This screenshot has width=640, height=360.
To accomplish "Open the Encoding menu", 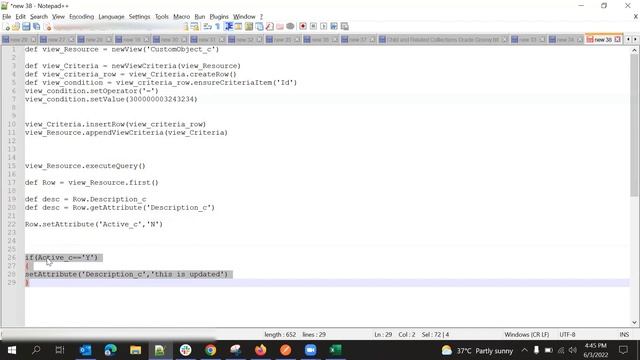I will 82,17.
